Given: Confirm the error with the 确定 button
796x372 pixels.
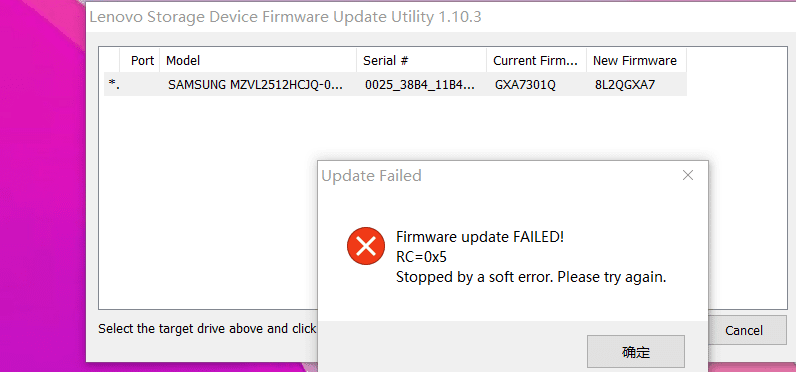Looking at the screenshot, I should (x=636, y=351).
